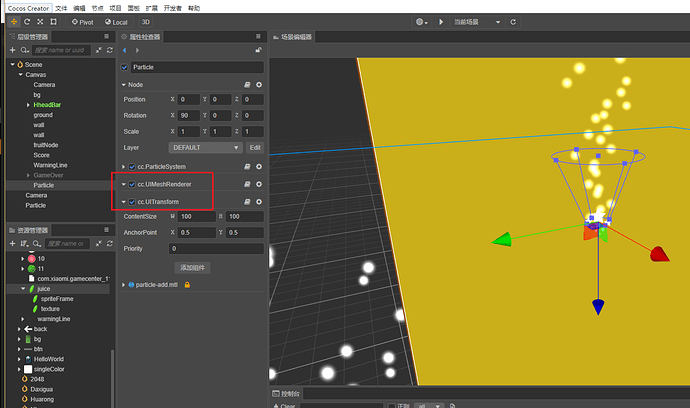This screenshot has height=408, width=690.
Task: Expand the cc.ParticleSystem component
Action: click(124, 167)
